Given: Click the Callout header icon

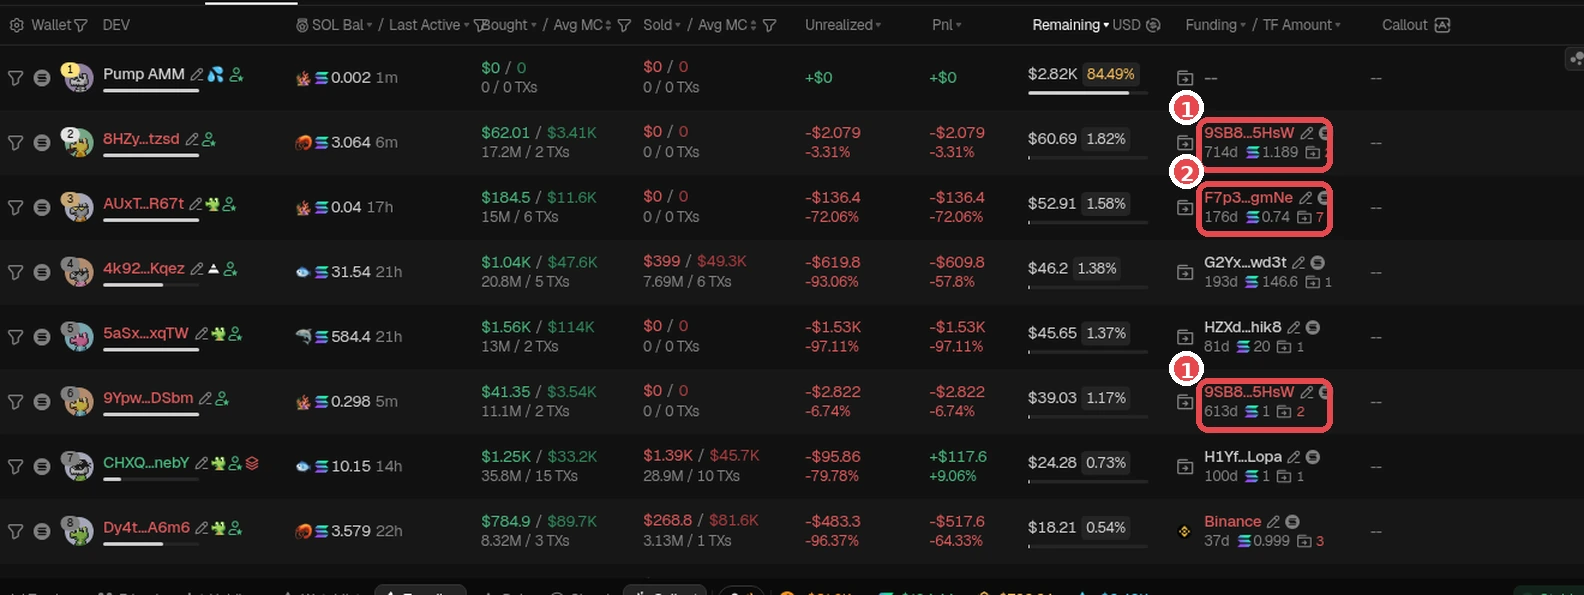Looking at the screenshot, I should point(1442,25).
